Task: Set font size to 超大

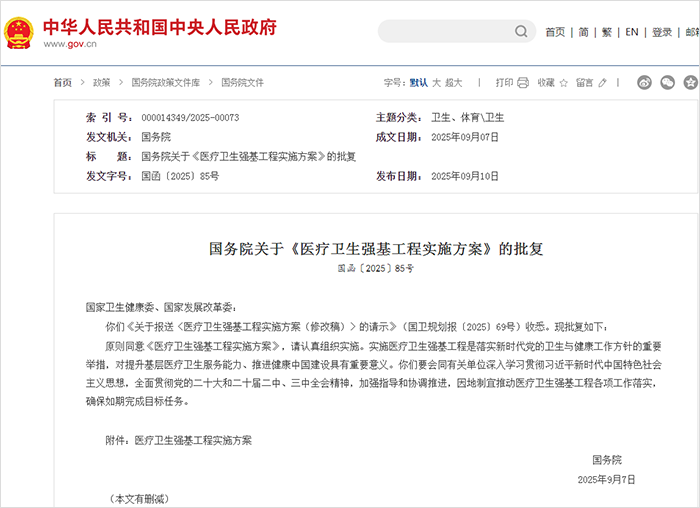Action: 453,83
